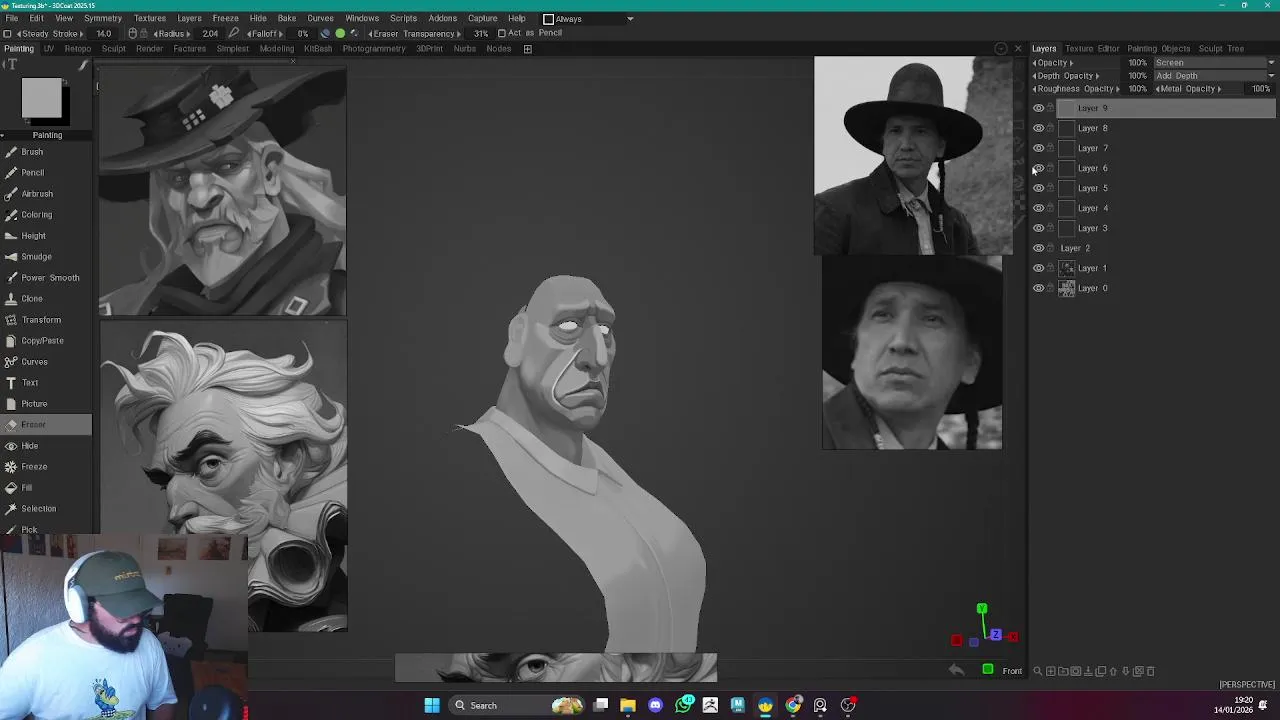Click the search layers magnifier icon

coord(1037,671)
